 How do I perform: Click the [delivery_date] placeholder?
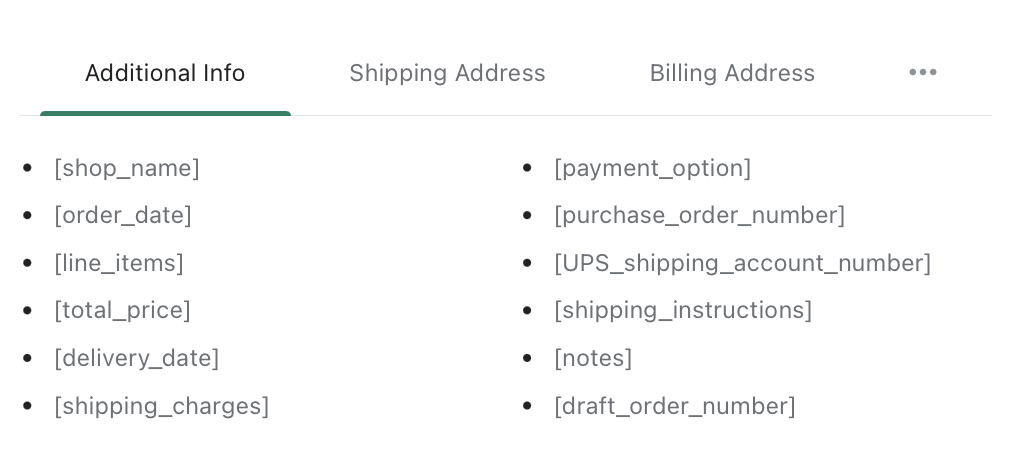[136, 358]
